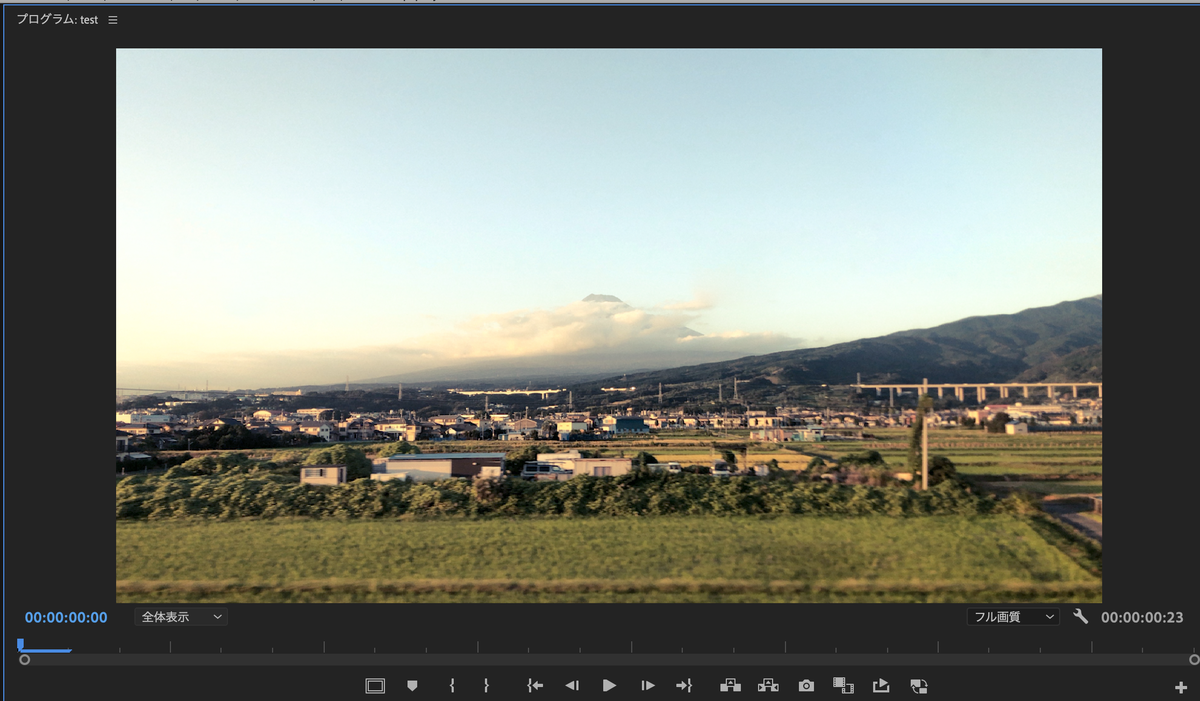
Task: Open the プログラム: test panel menu
Action: [113, 20]
